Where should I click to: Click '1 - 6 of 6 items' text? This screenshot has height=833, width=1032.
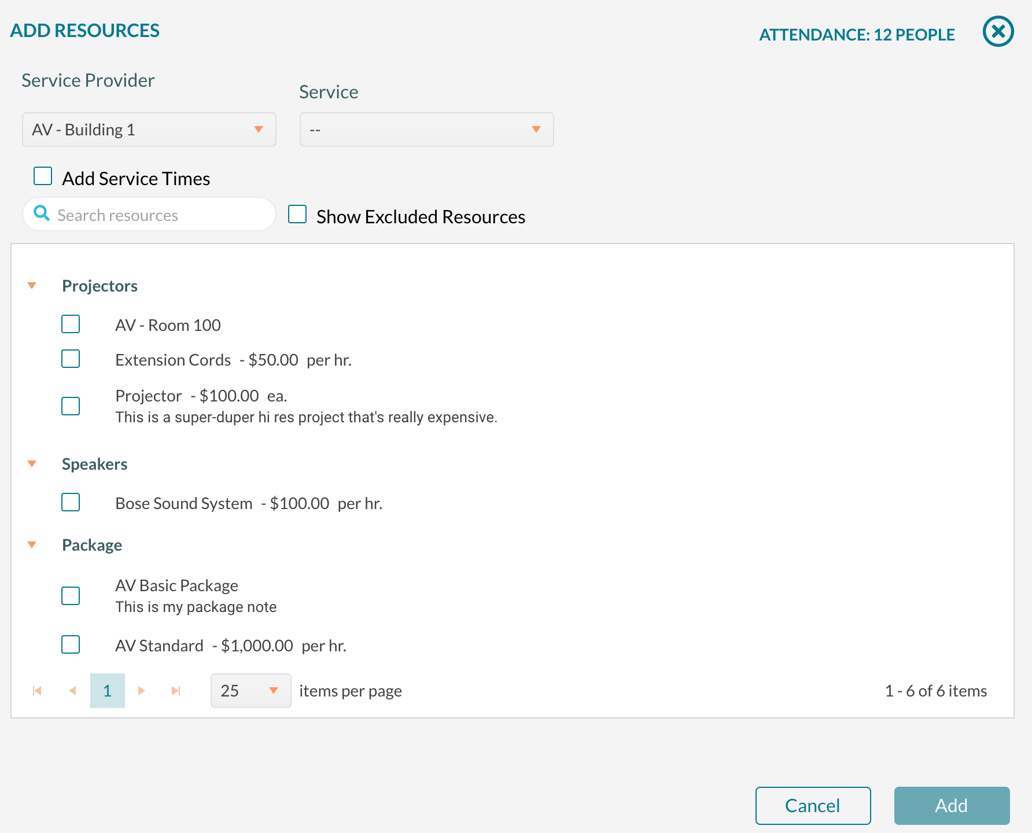pos(935,690)
